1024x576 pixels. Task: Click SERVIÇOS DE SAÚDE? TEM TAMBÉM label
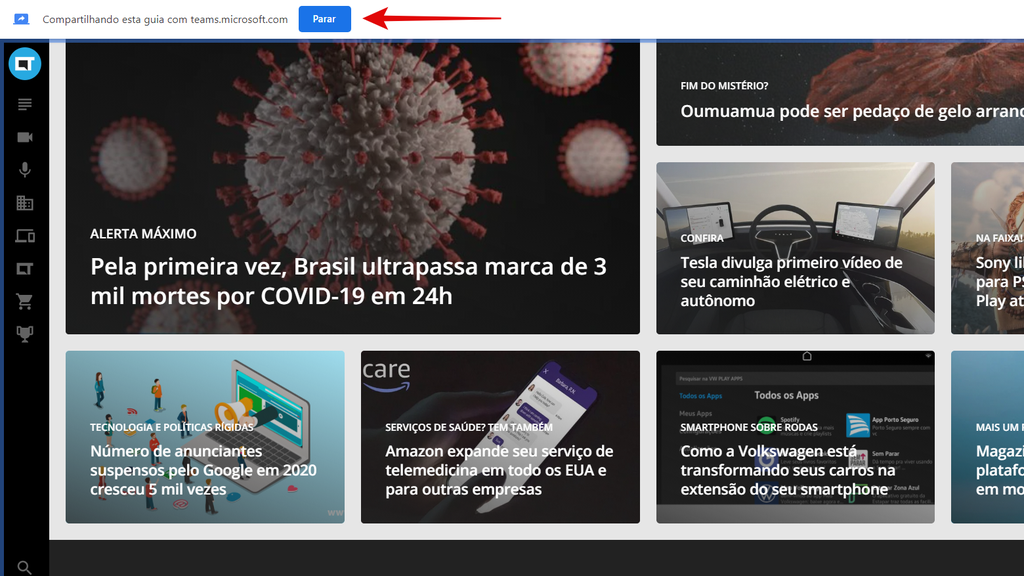tap(469, 427)
